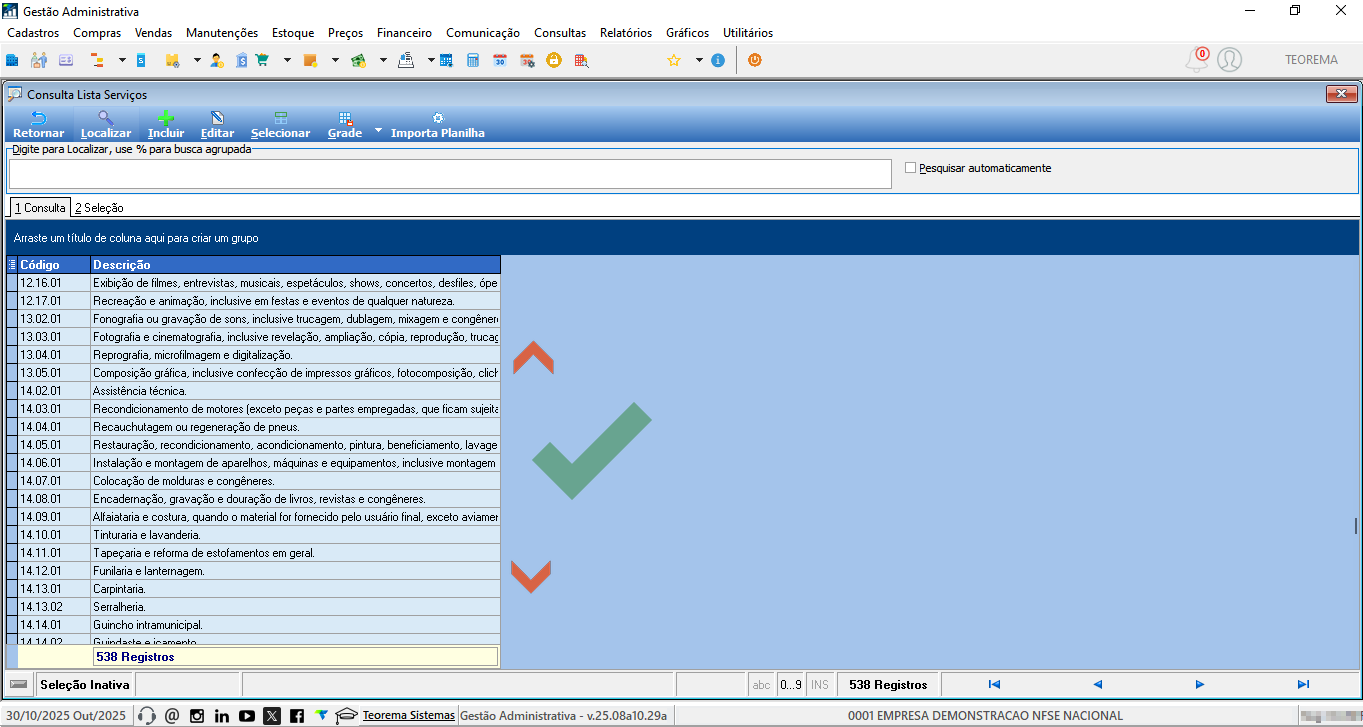Click the yellow star favorites icon
Image resolution: width=1363 pixels, height=727 pixels.
[x=674, y=60]
